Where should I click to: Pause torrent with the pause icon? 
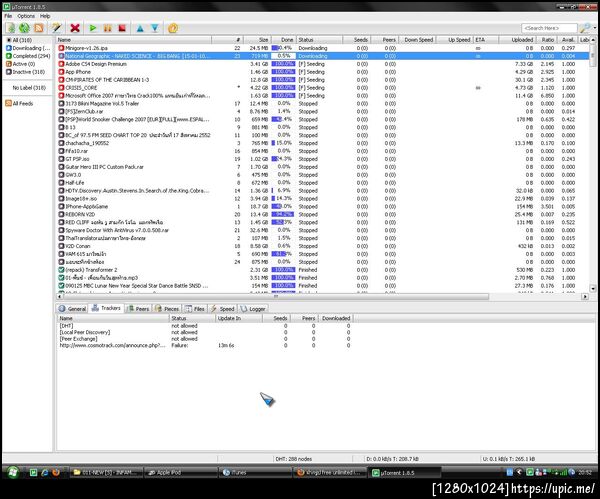(x=108, y=28)
